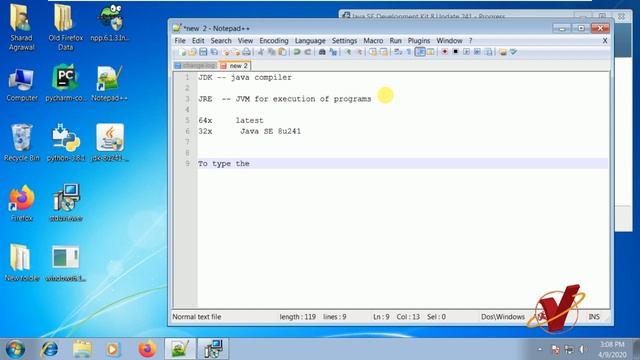This screenshot has width=640, height=360.
Task: Click the volume speaker tray icon
Action: click(x=581, y=349)
